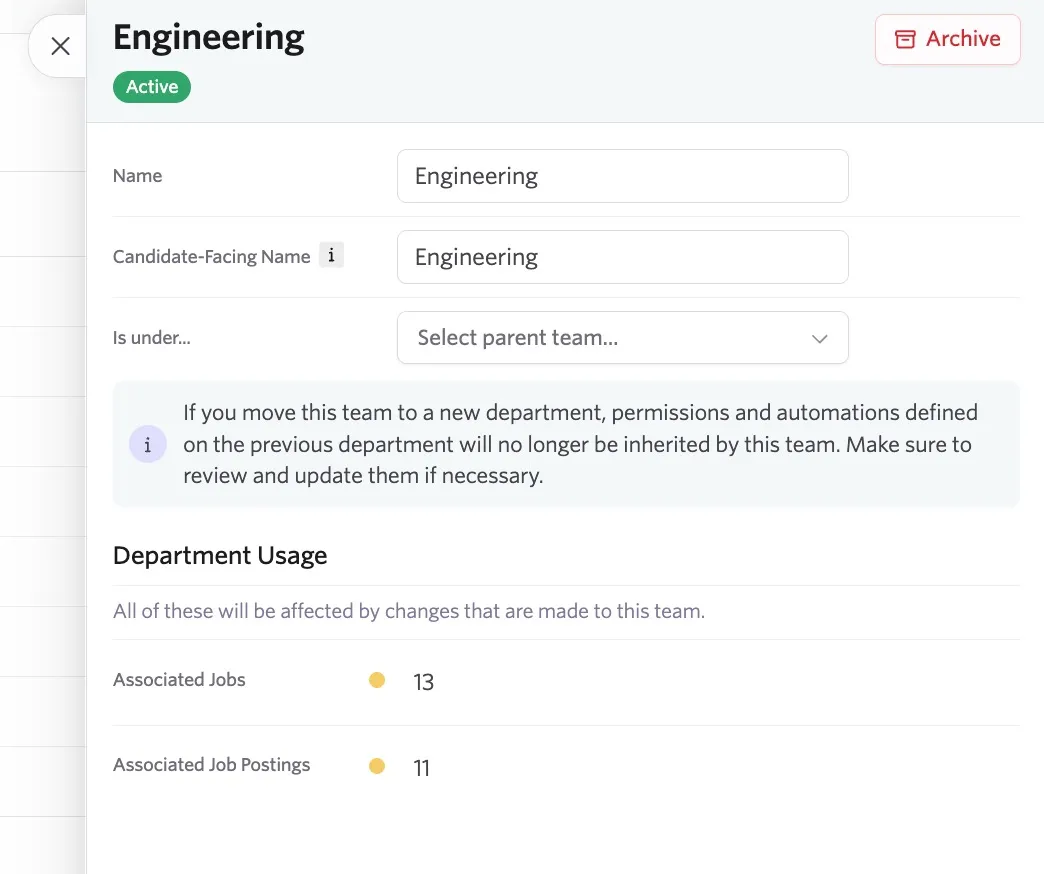Edit the Candidate-Facing Name input field
The image size is (1044, 874).
point(623,257)
